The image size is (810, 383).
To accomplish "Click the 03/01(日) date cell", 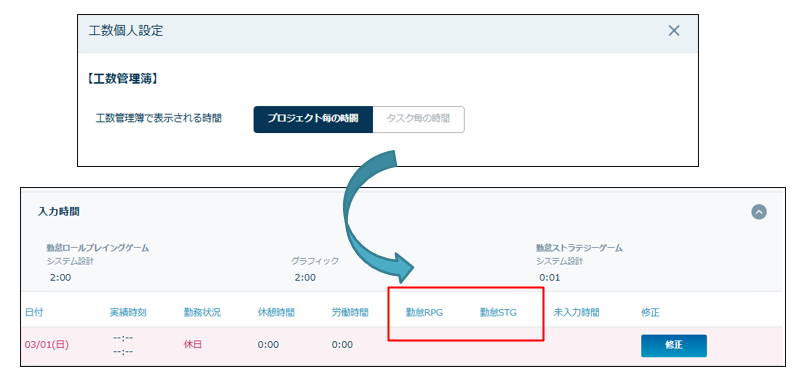I will coord(46,345).
